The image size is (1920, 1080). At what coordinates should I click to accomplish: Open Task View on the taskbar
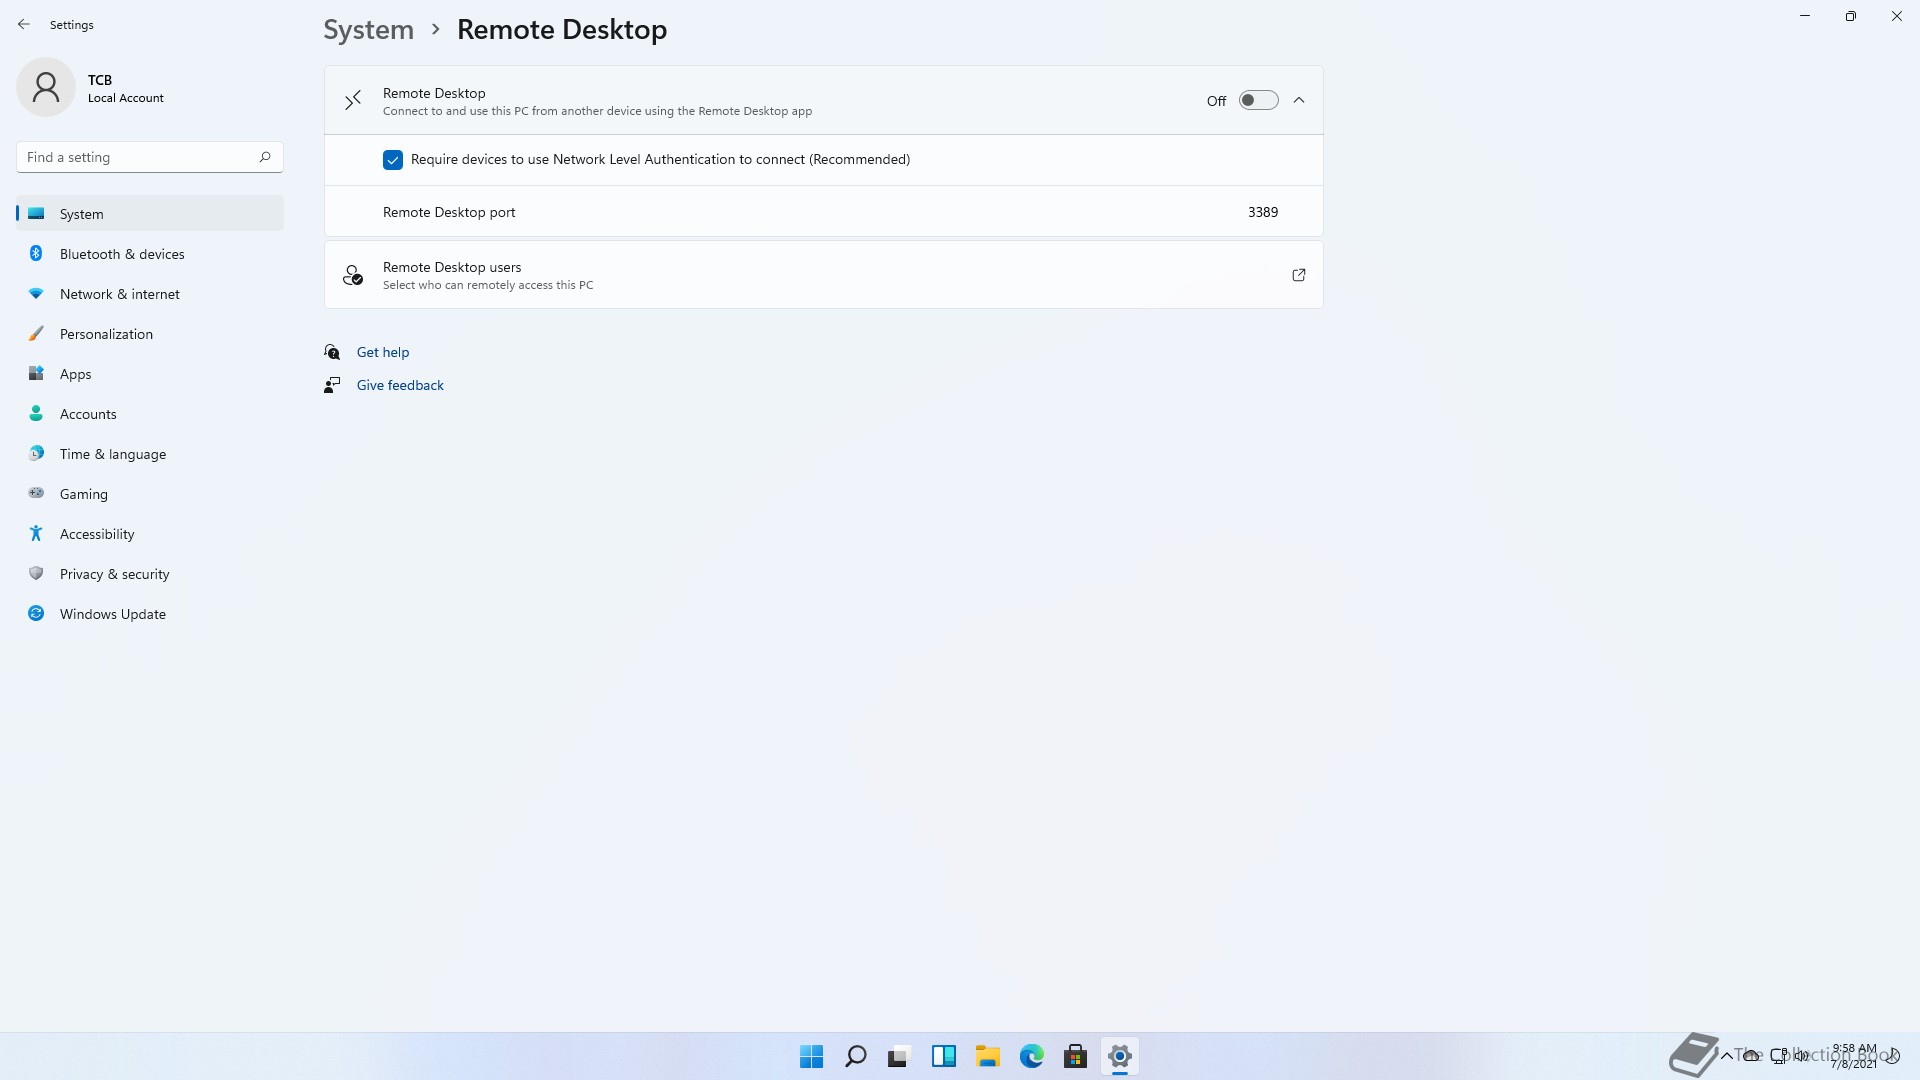coord(899,1056)
